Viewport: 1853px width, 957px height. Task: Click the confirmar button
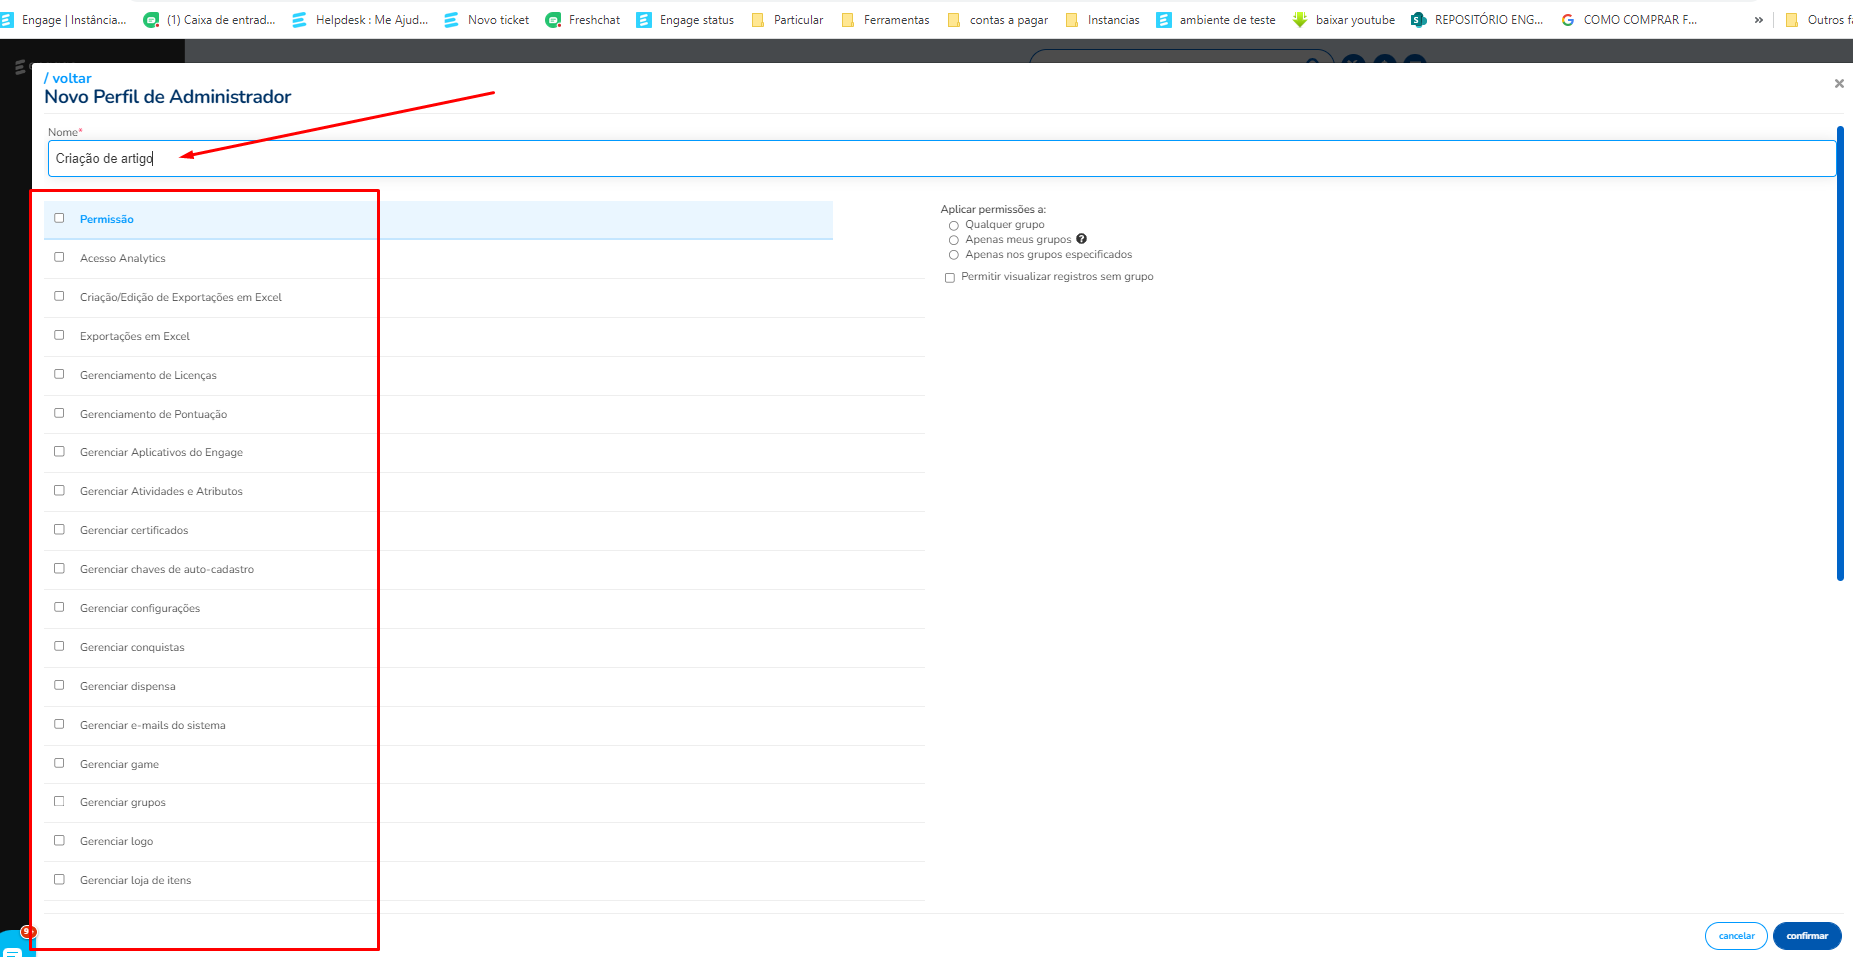click(x=1807, y=936)
